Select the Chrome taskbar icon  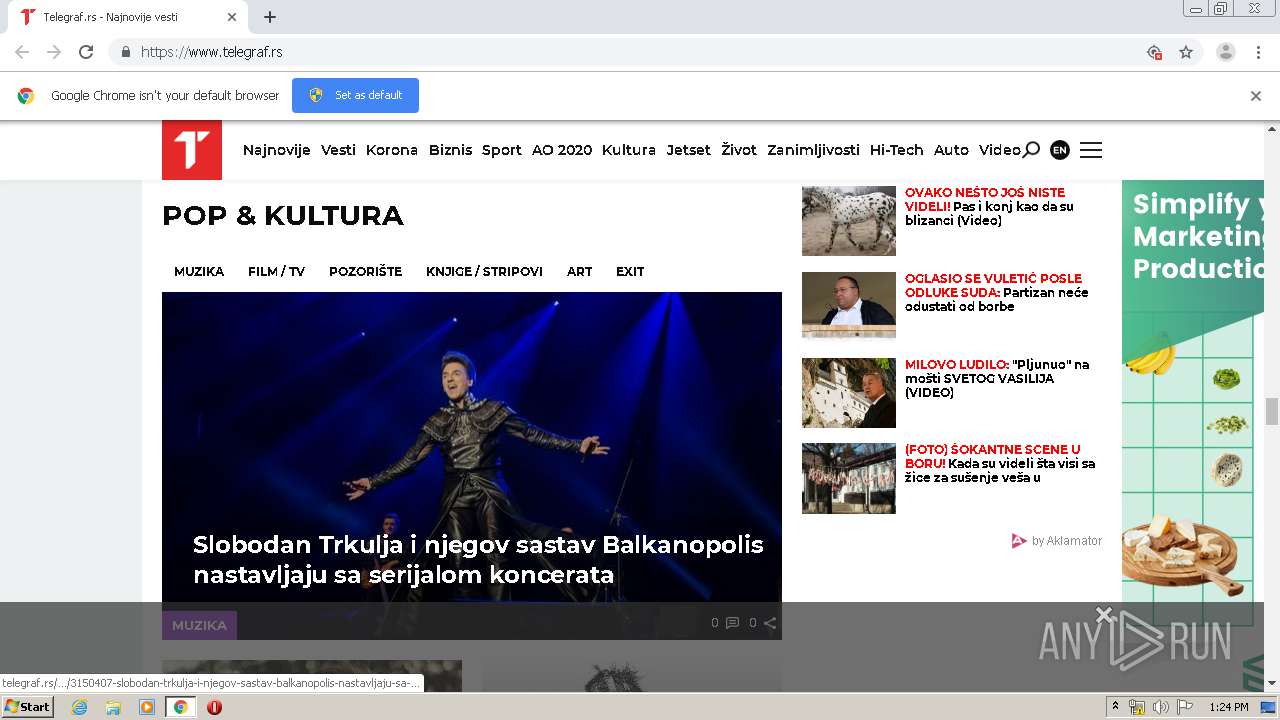[x=180, y=707]
